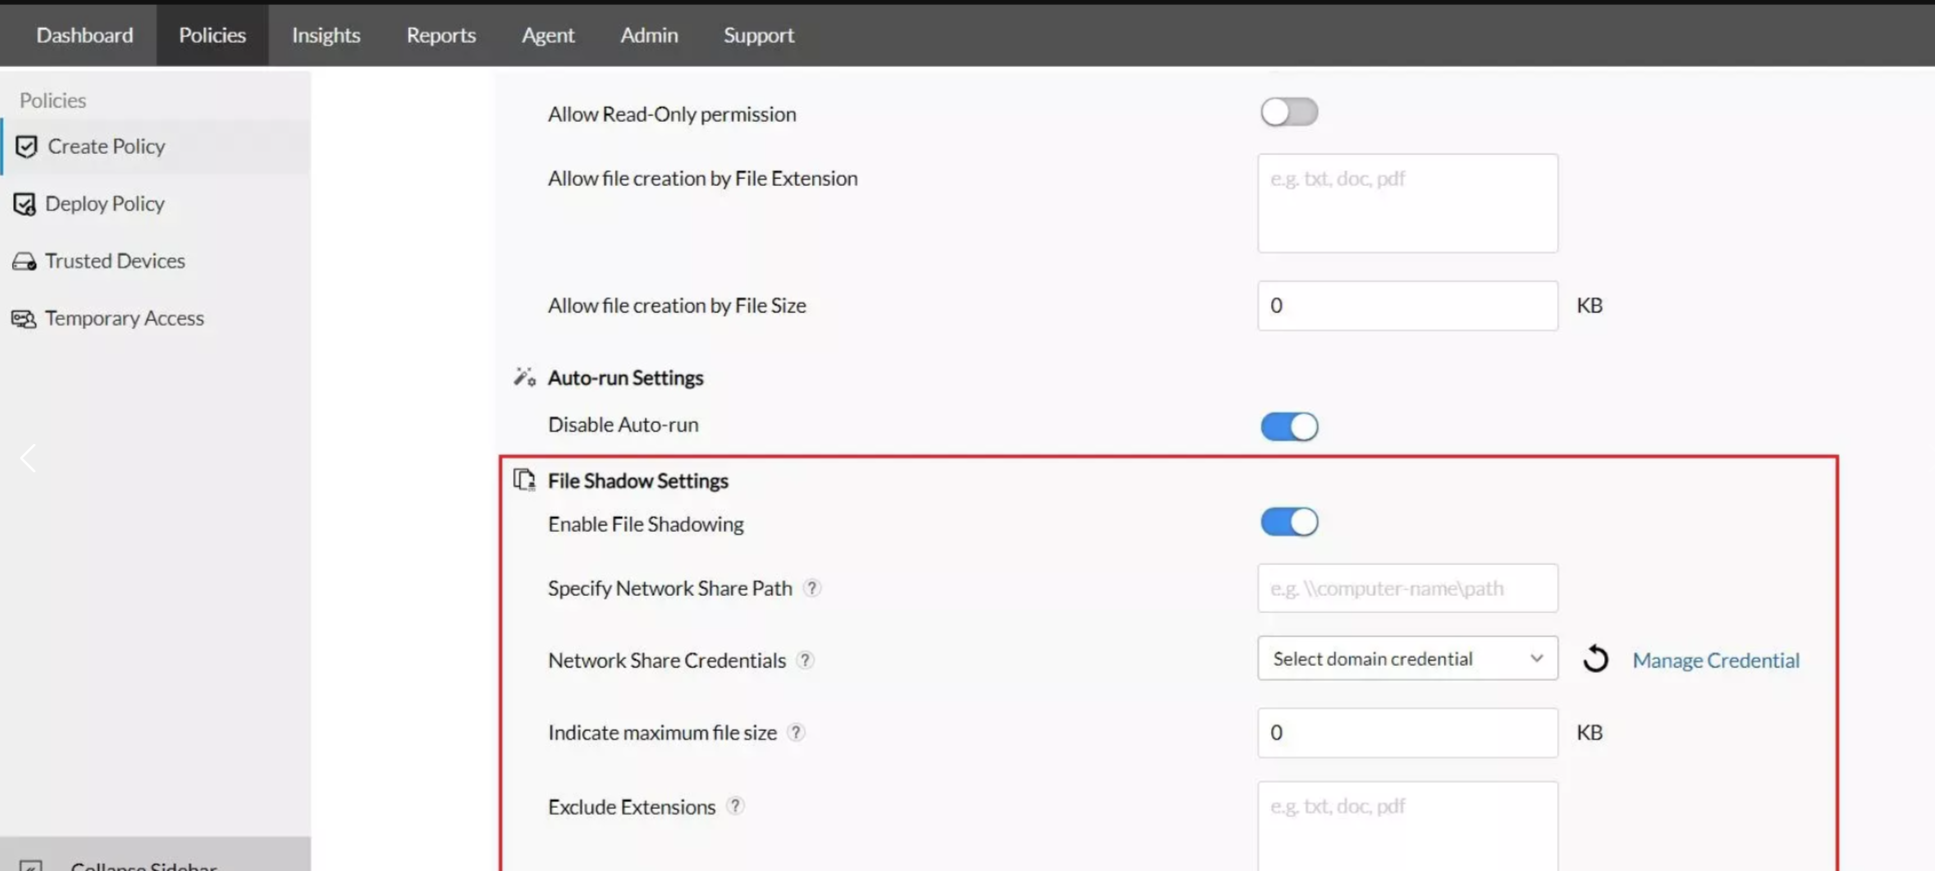
Task: Click the Create Policy shield icon
Action: tap(26, 147)
